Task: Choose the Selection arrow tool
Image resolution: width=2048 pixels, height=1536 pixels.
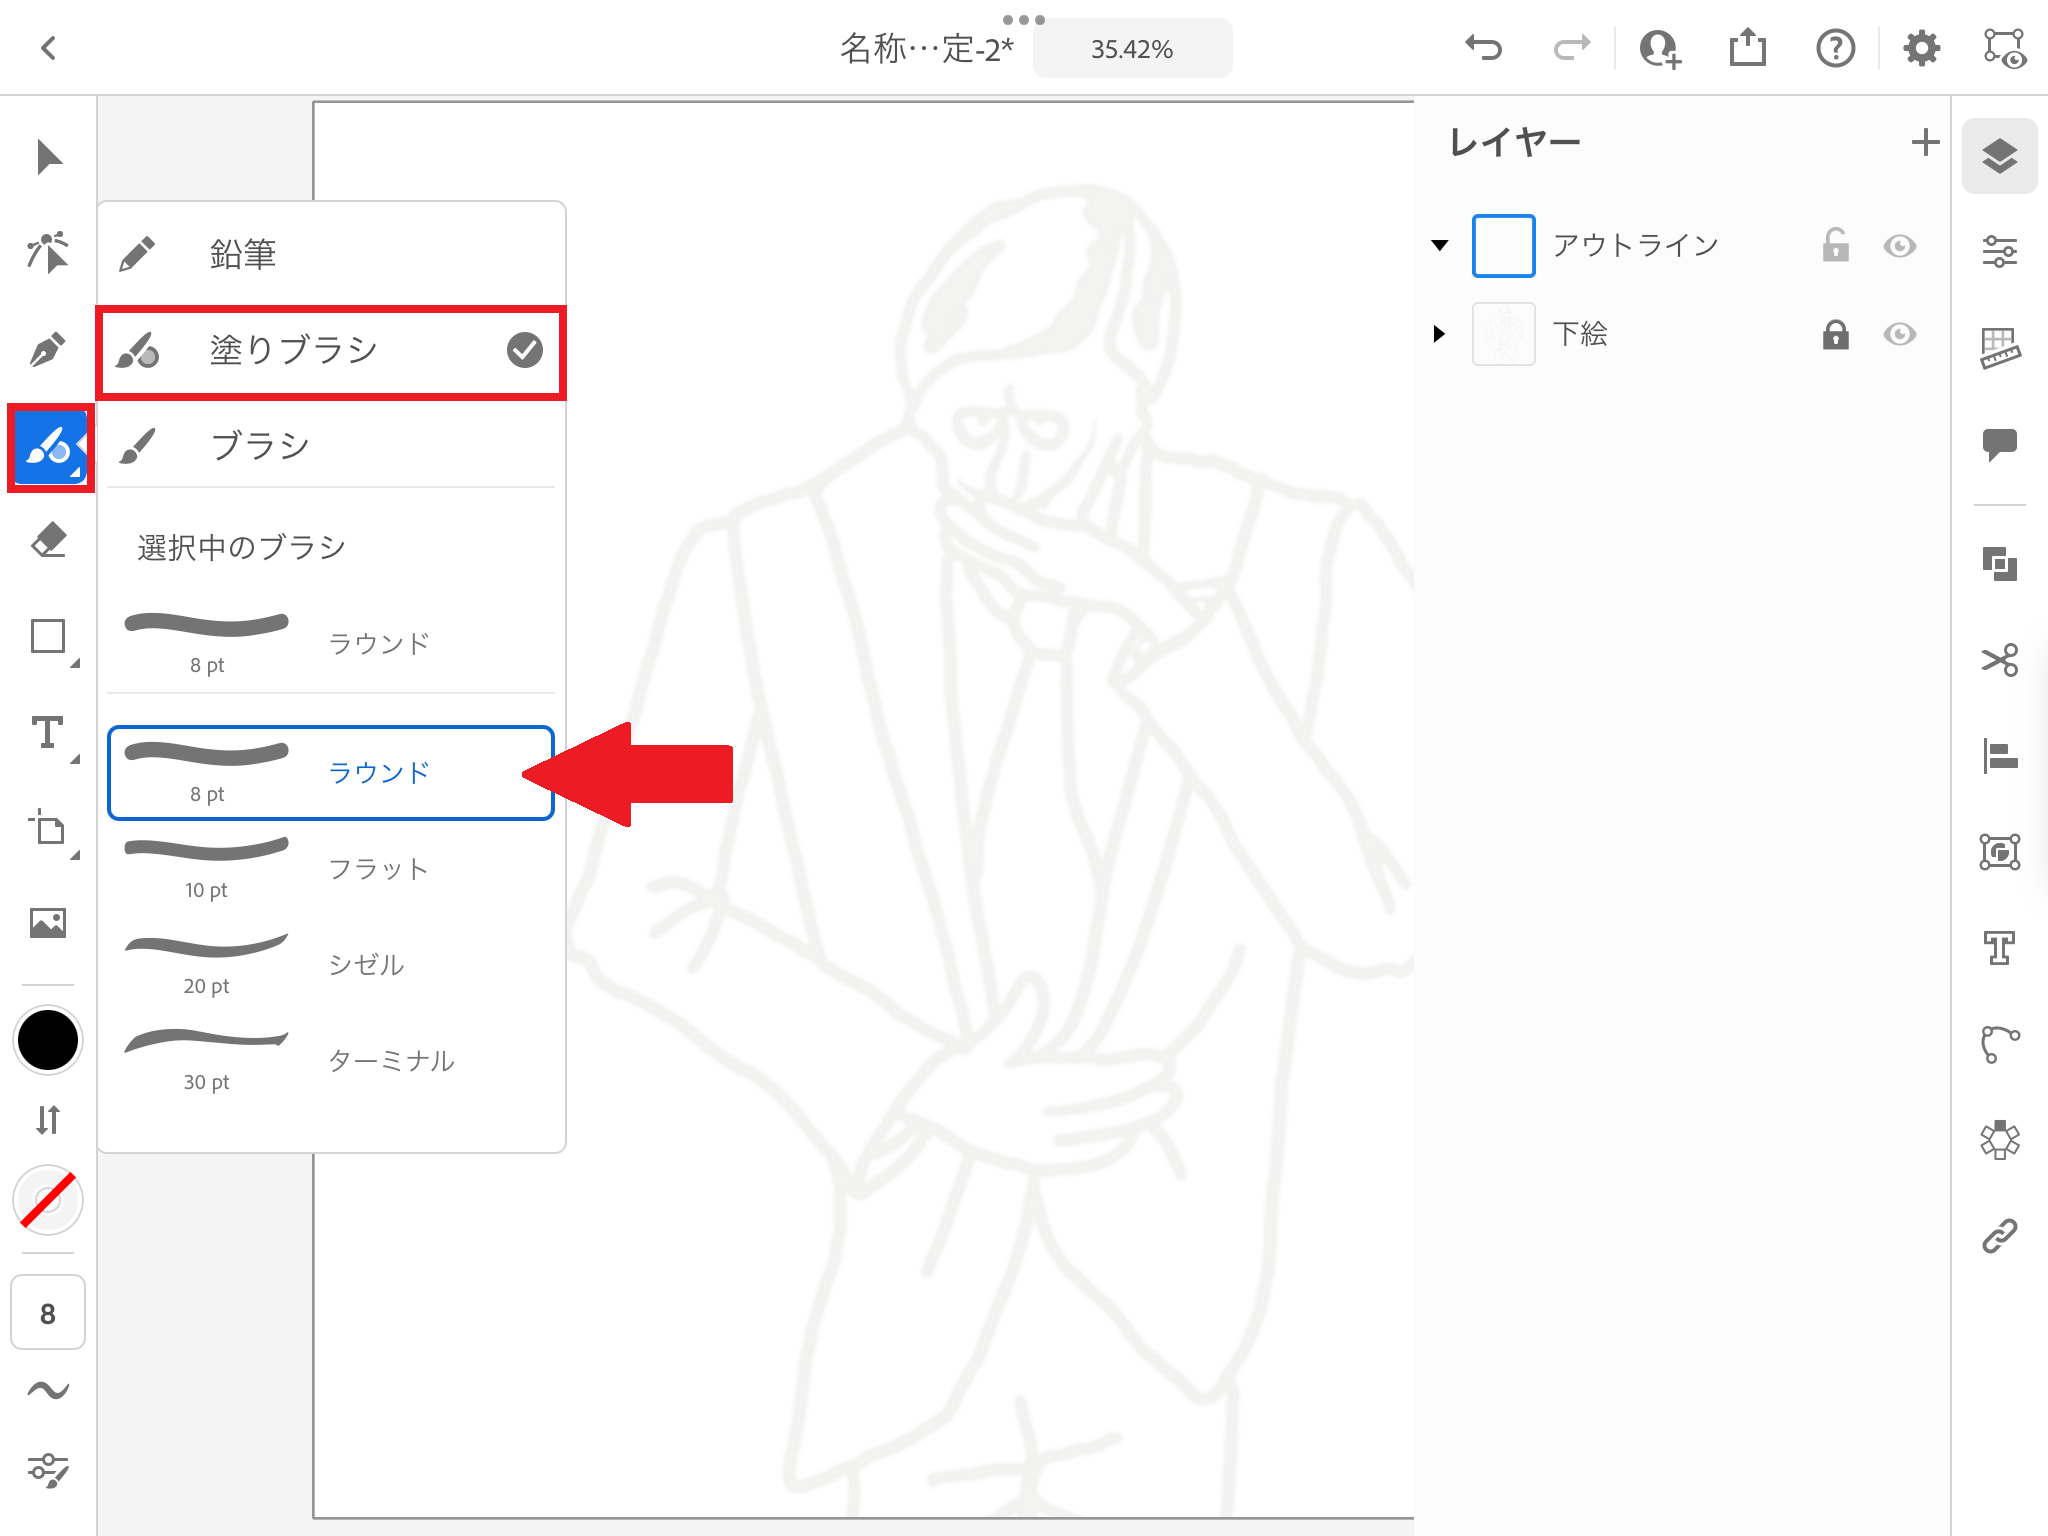Action: point(48,157)
